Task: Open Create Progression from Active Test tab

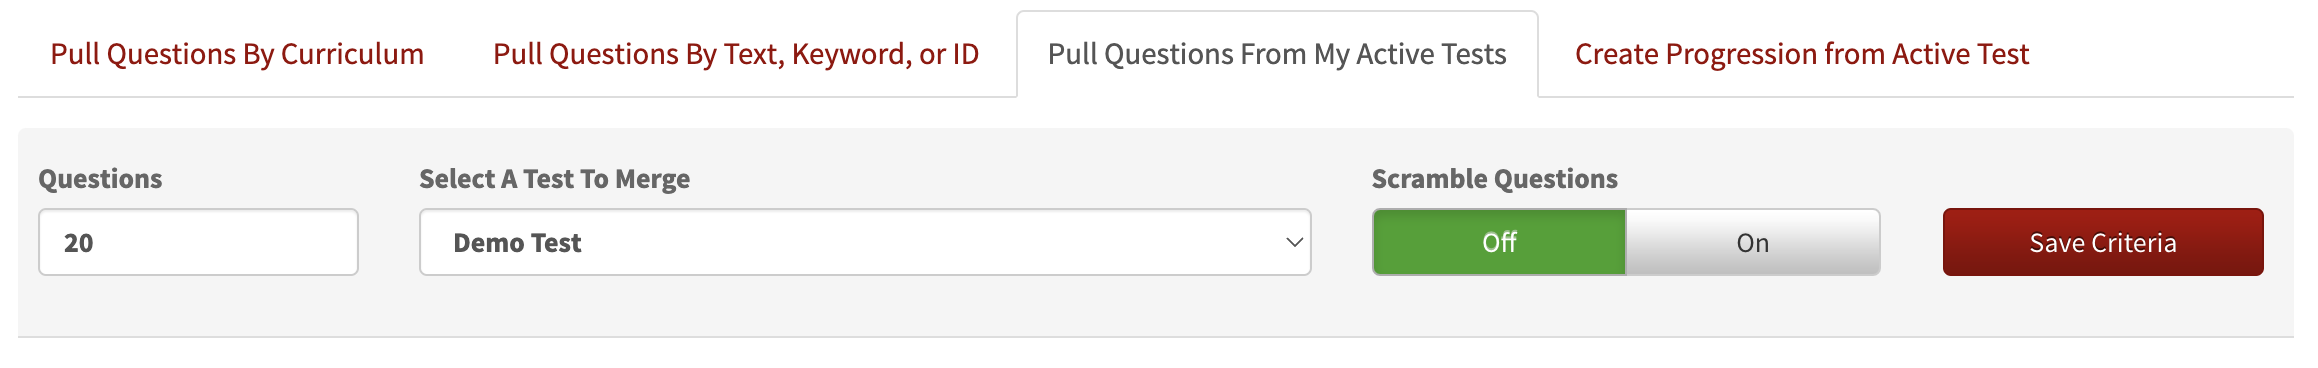Action: pos(1802,54)
